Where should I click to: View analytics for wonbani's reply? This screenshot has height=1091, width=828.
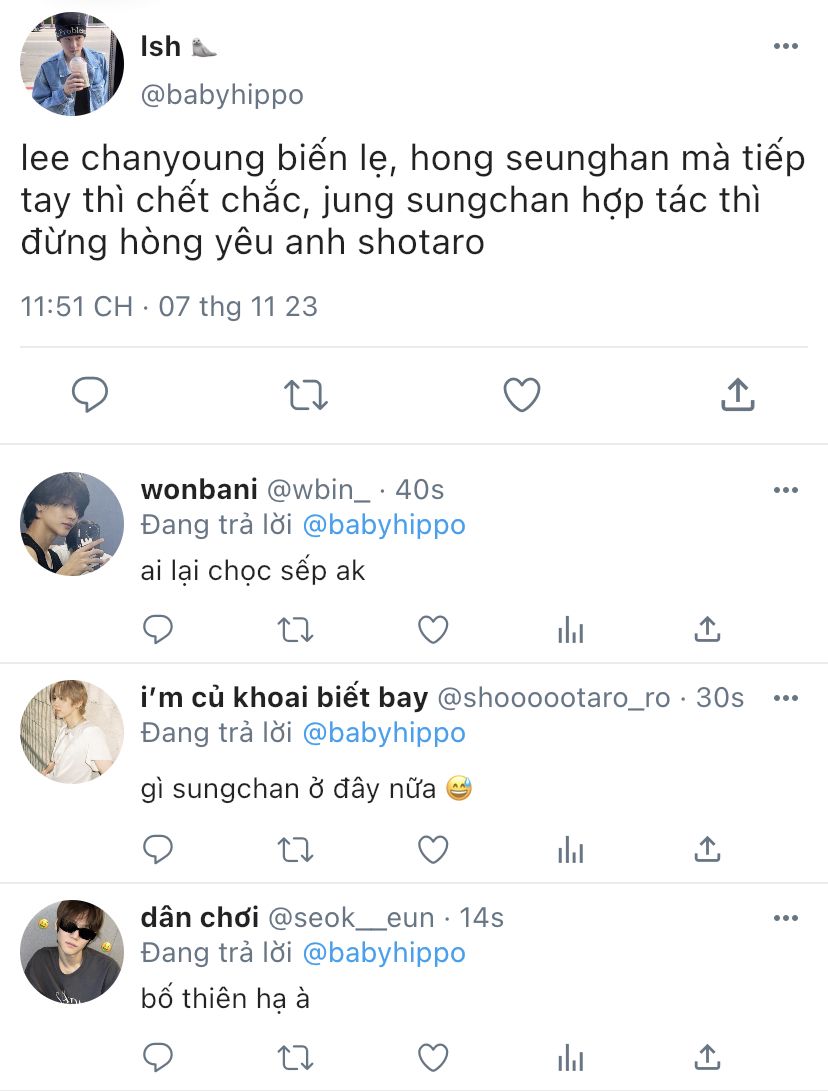click(571, 630)
